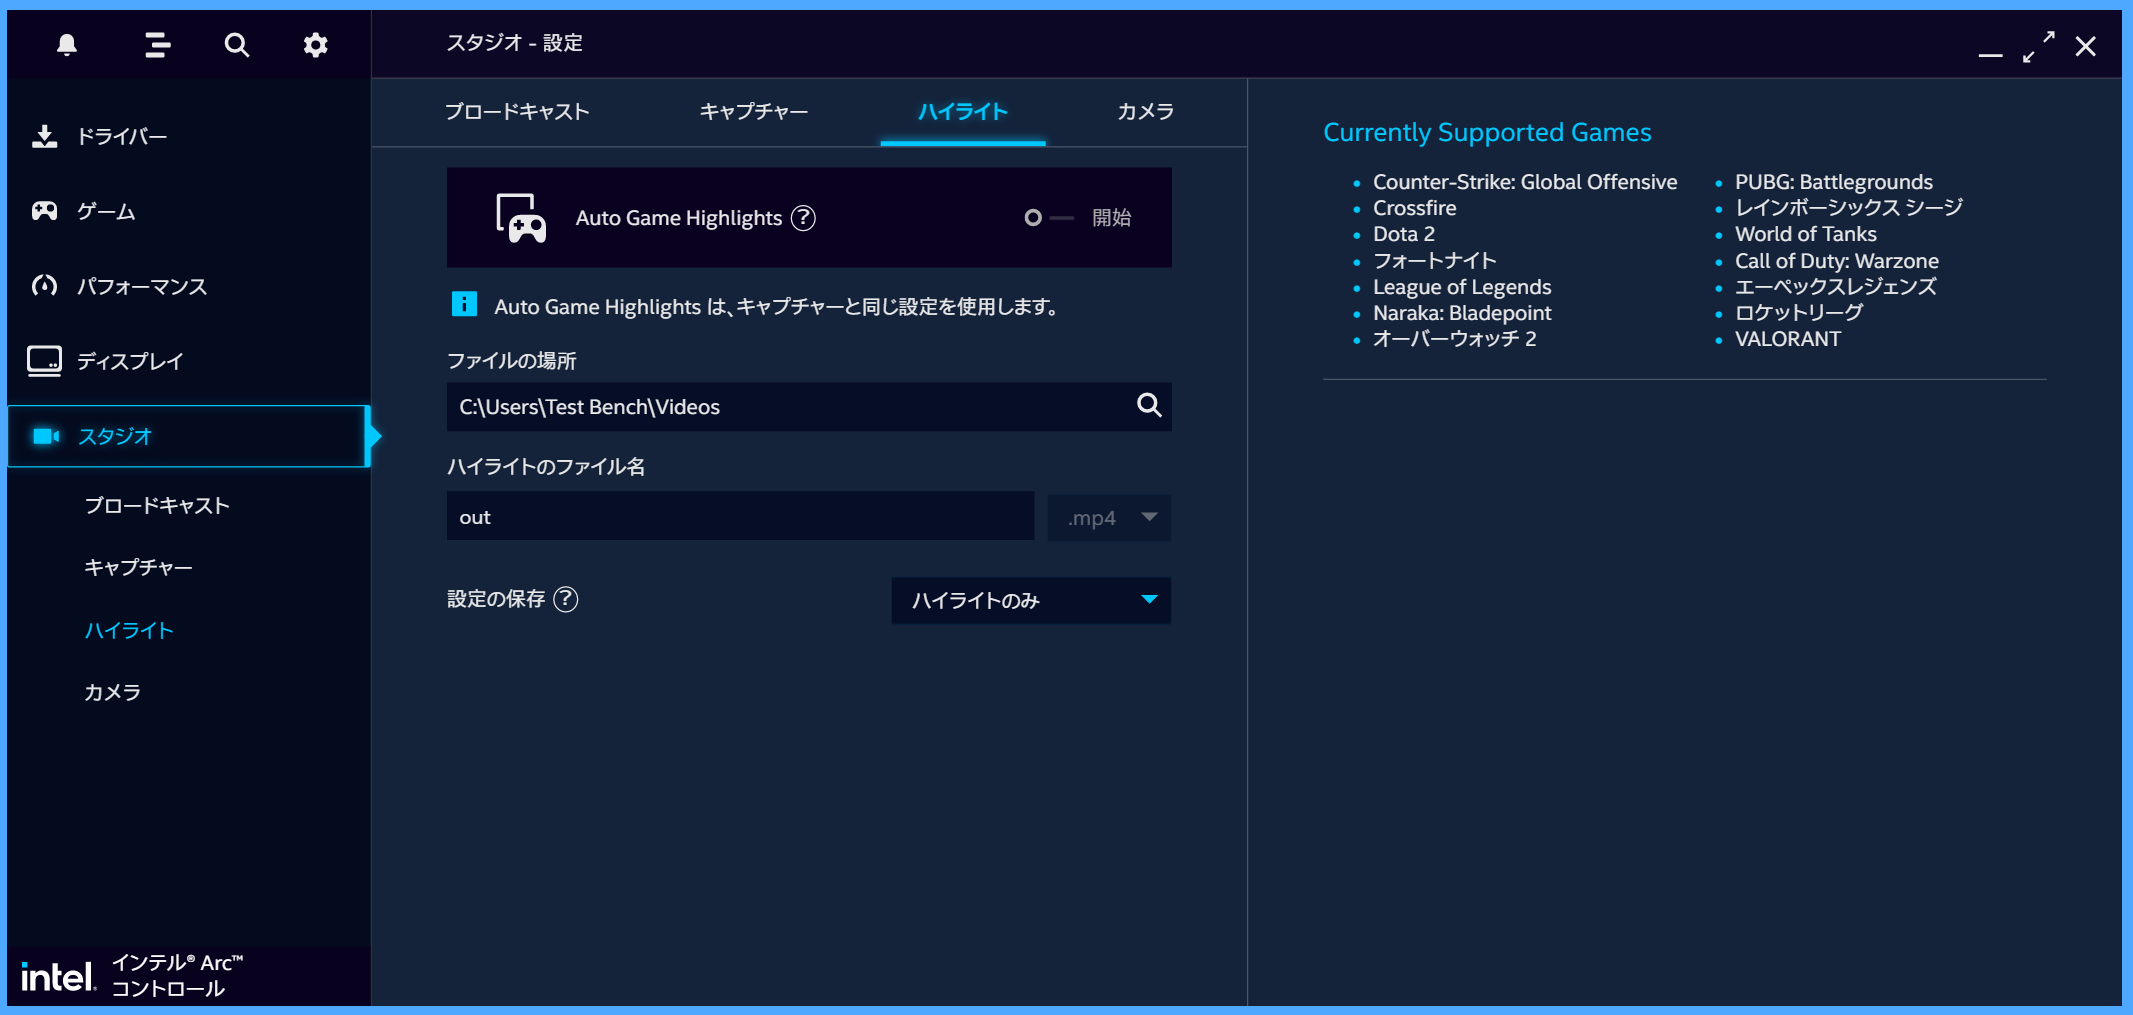Click the highlight file name field containing out
The image size is (2133, 1015).
tap(740, 517)
